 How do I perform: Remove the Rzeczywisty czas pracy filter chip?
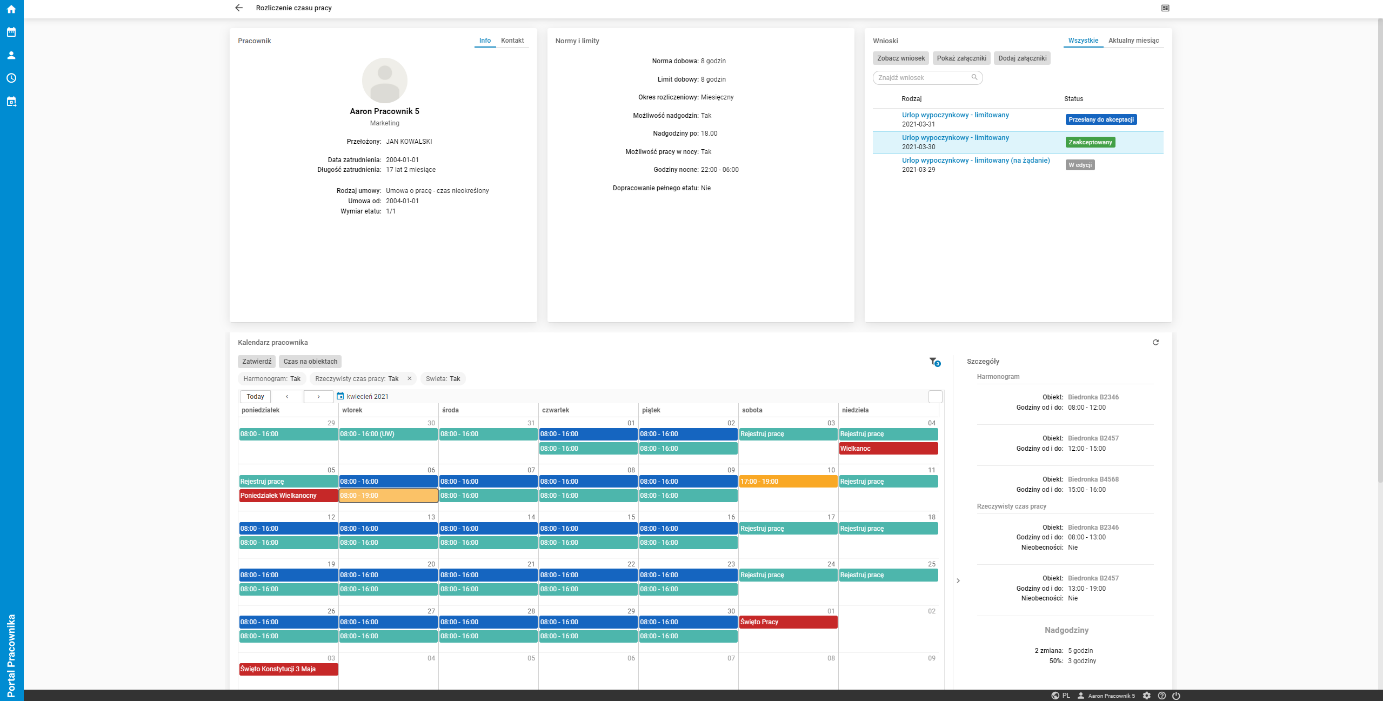click(409, 379)
